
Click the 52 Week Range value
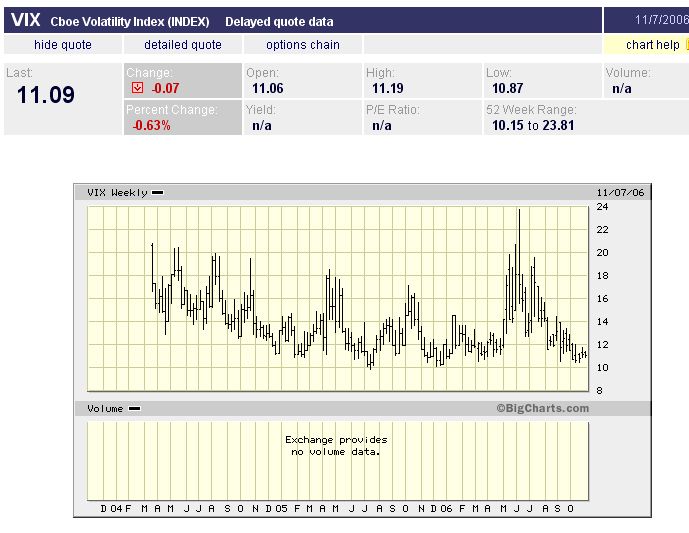[533, 126]
